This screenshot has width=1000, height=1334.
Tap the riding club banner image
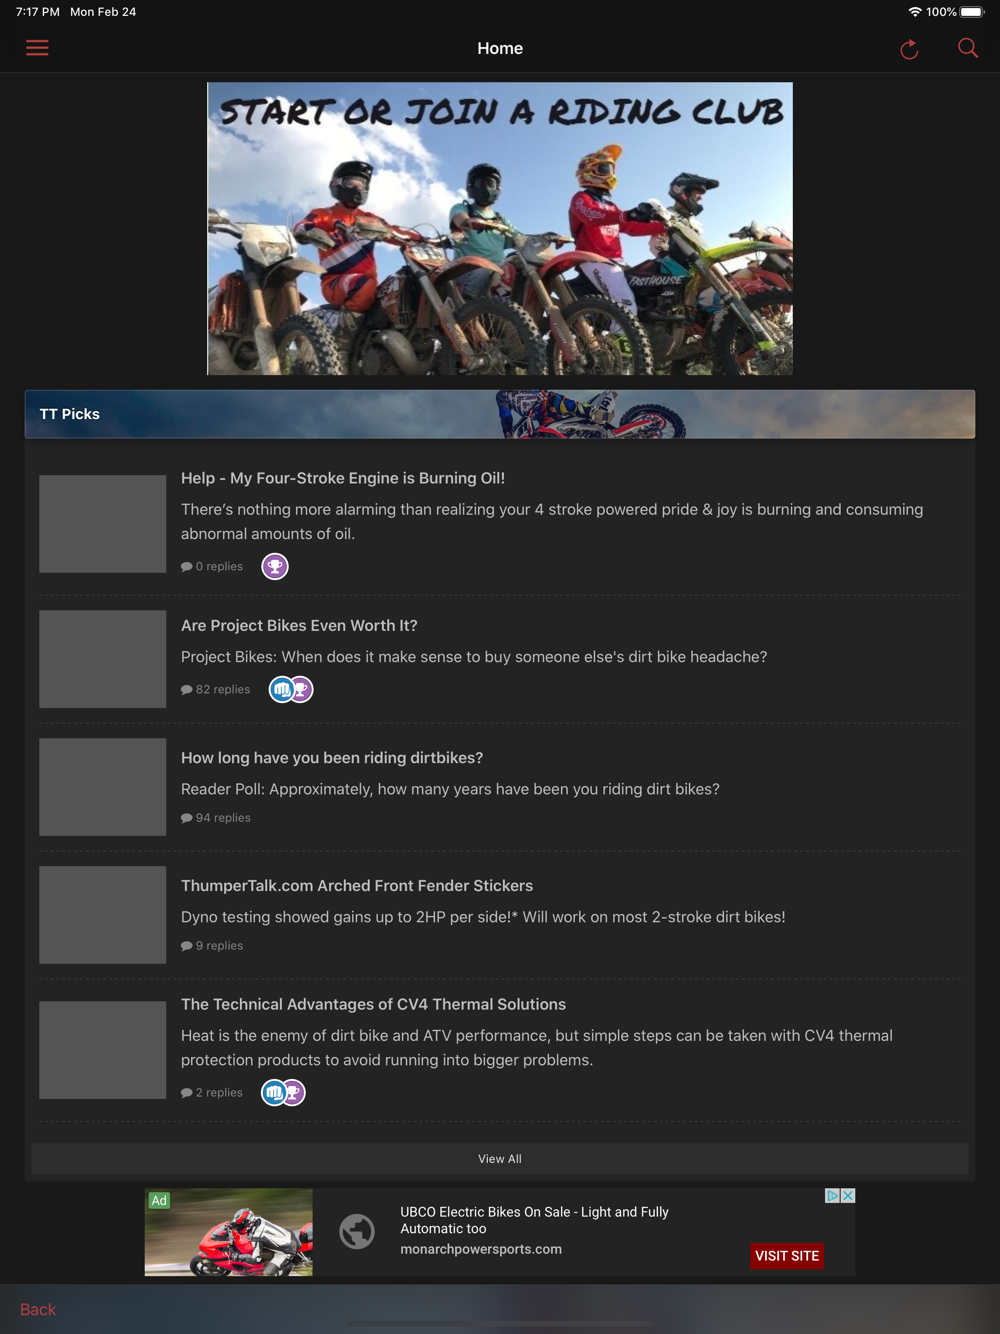point(500,229)
